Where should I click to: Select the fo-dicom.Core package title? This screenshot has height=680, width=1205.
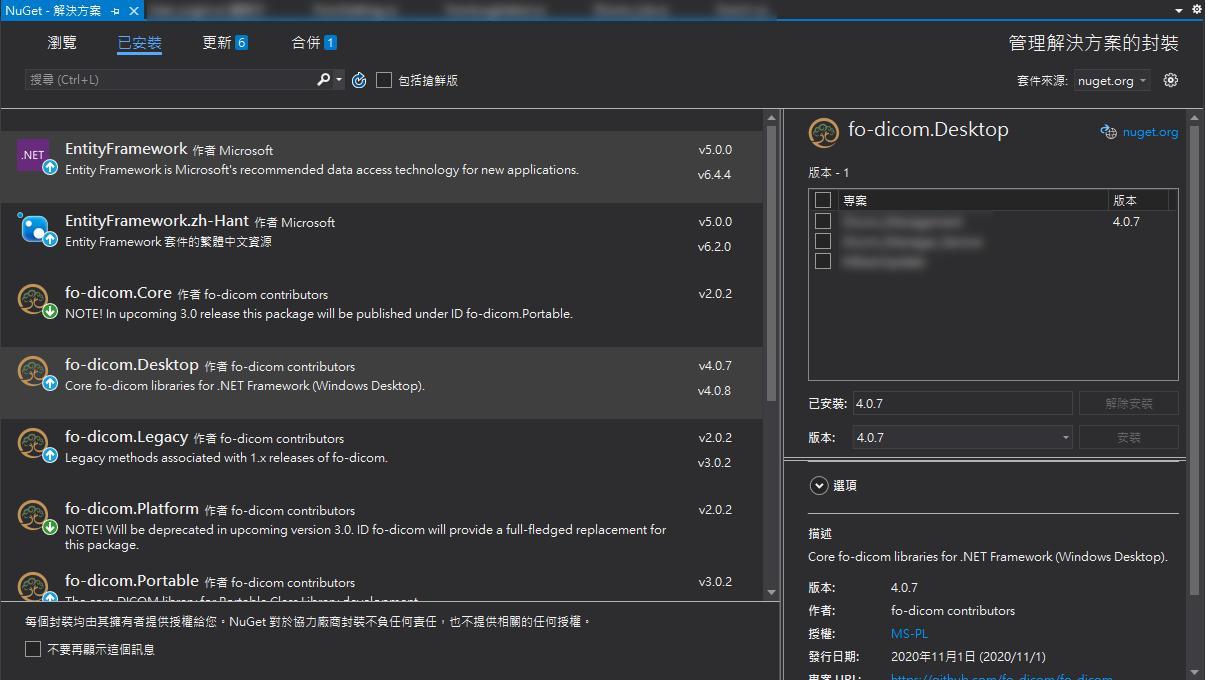point(118,293)
